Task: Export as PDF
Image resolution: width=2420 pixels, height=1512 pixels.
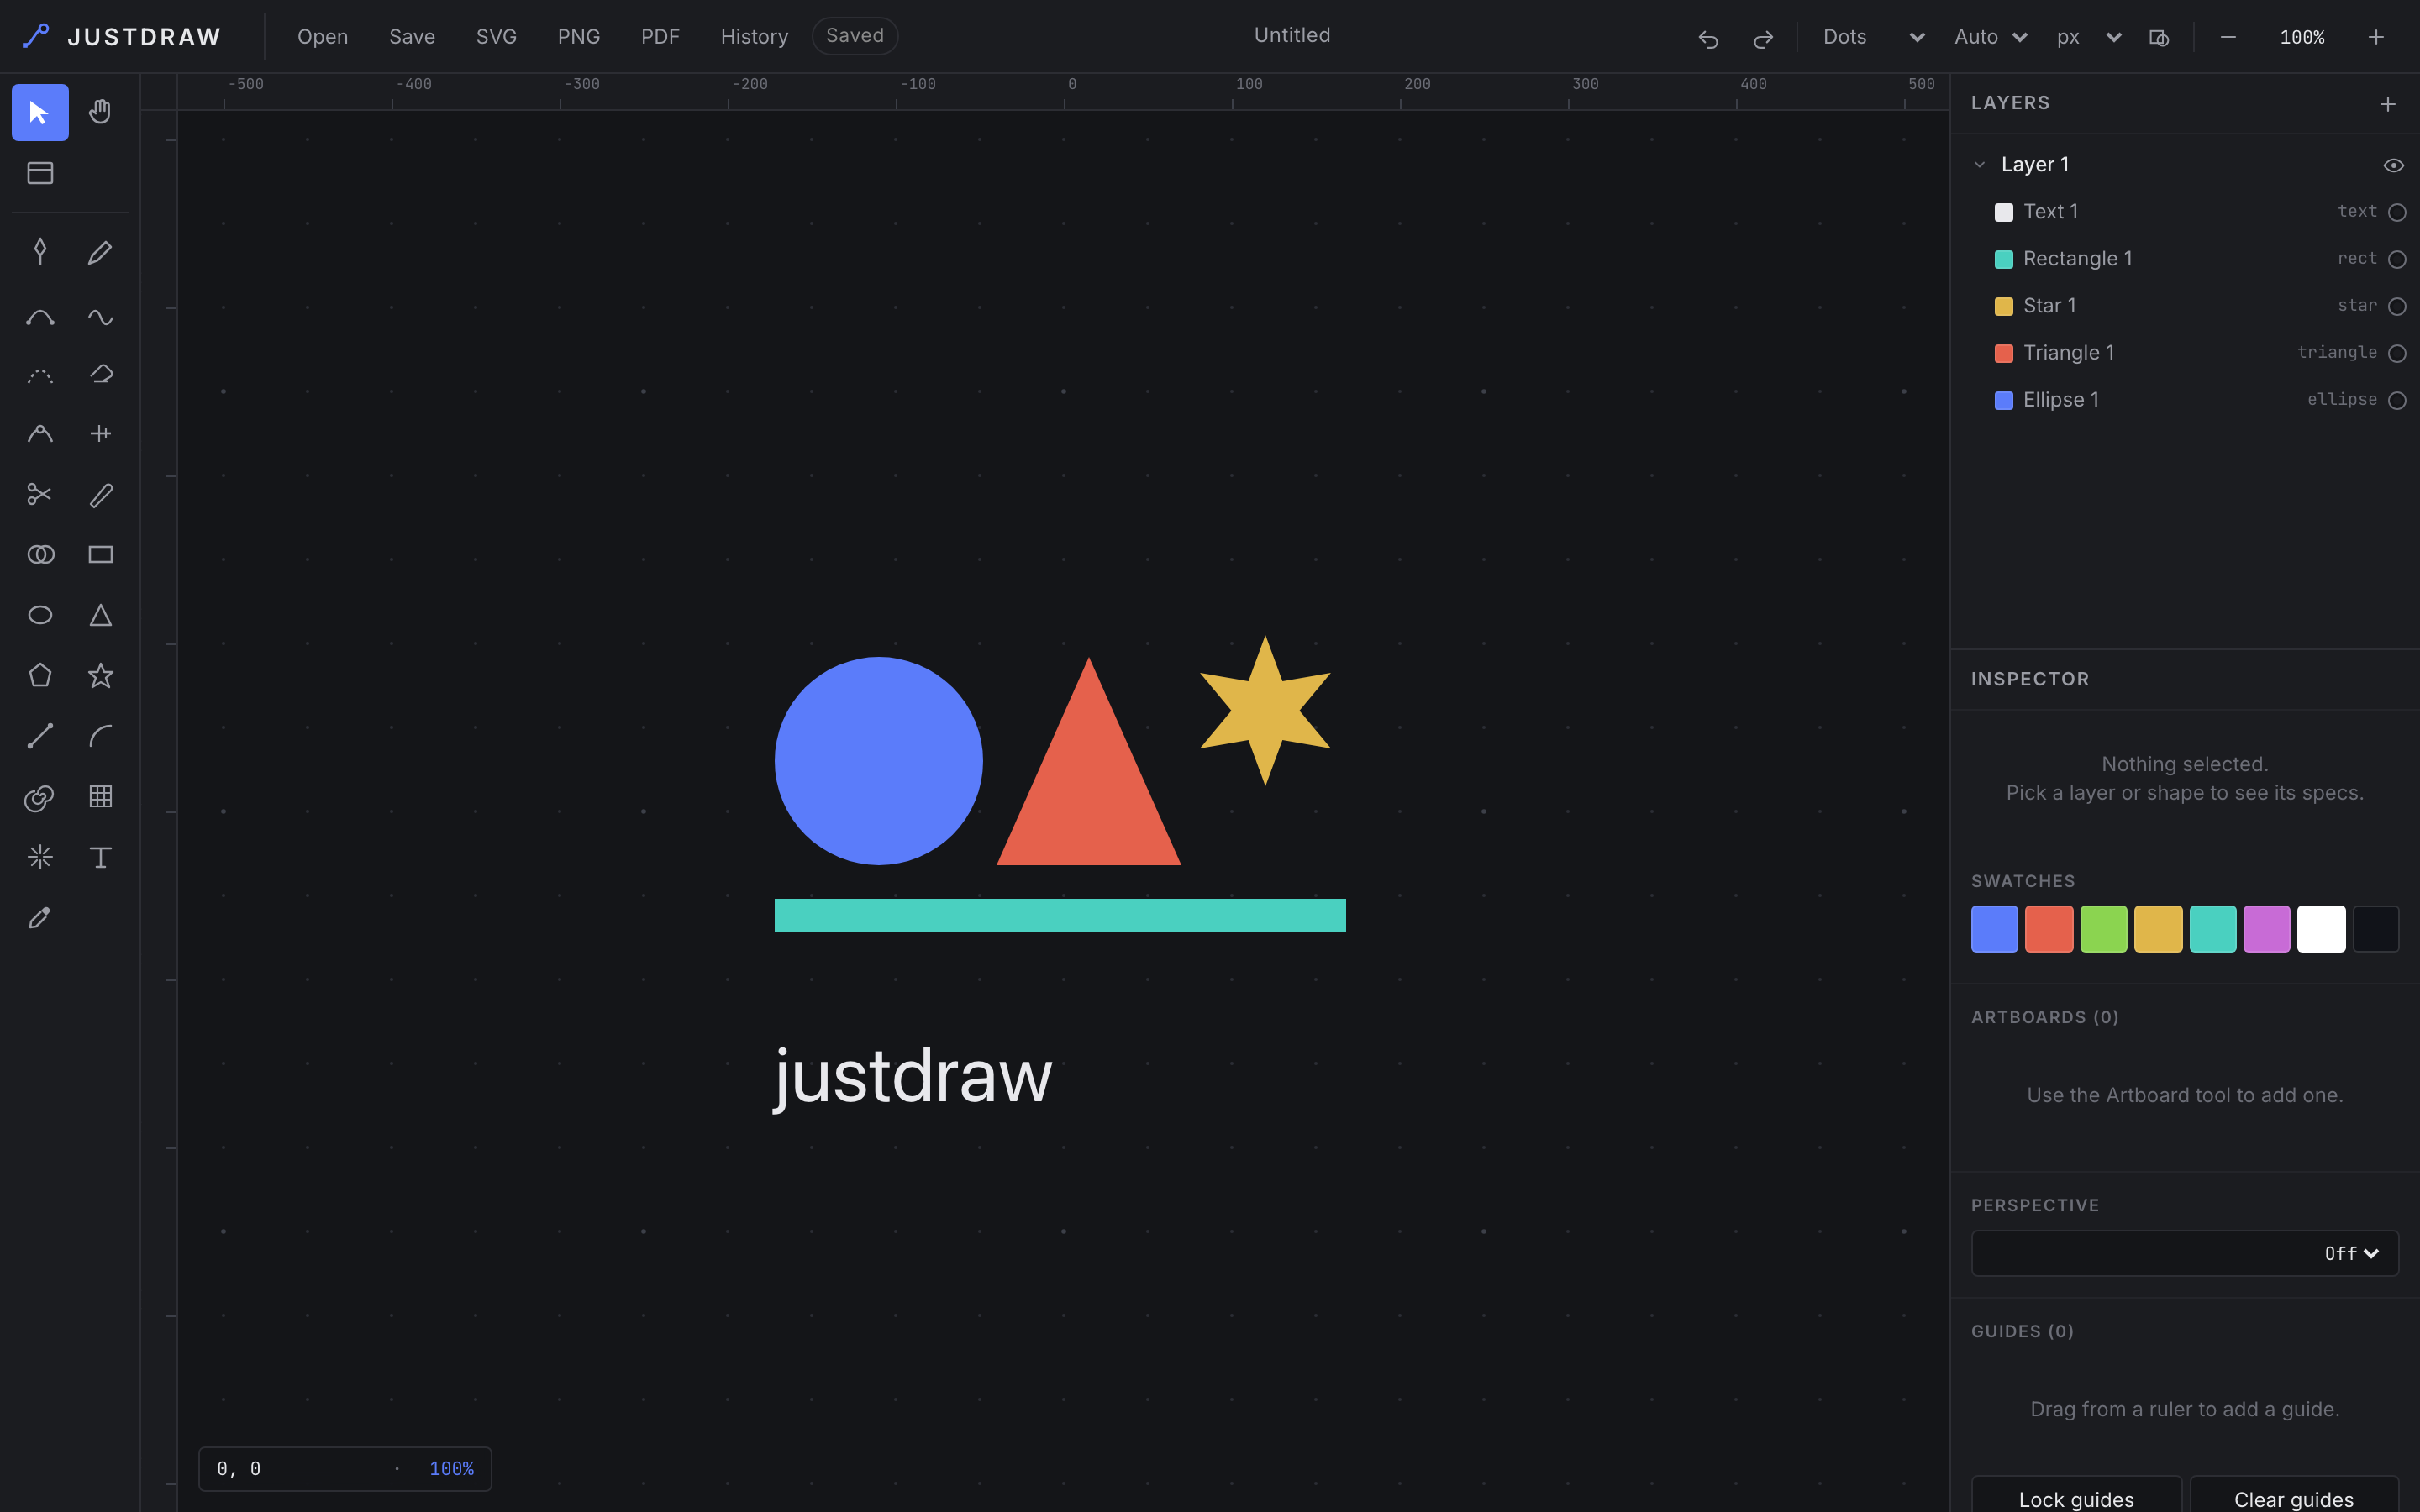Action: 660,37
